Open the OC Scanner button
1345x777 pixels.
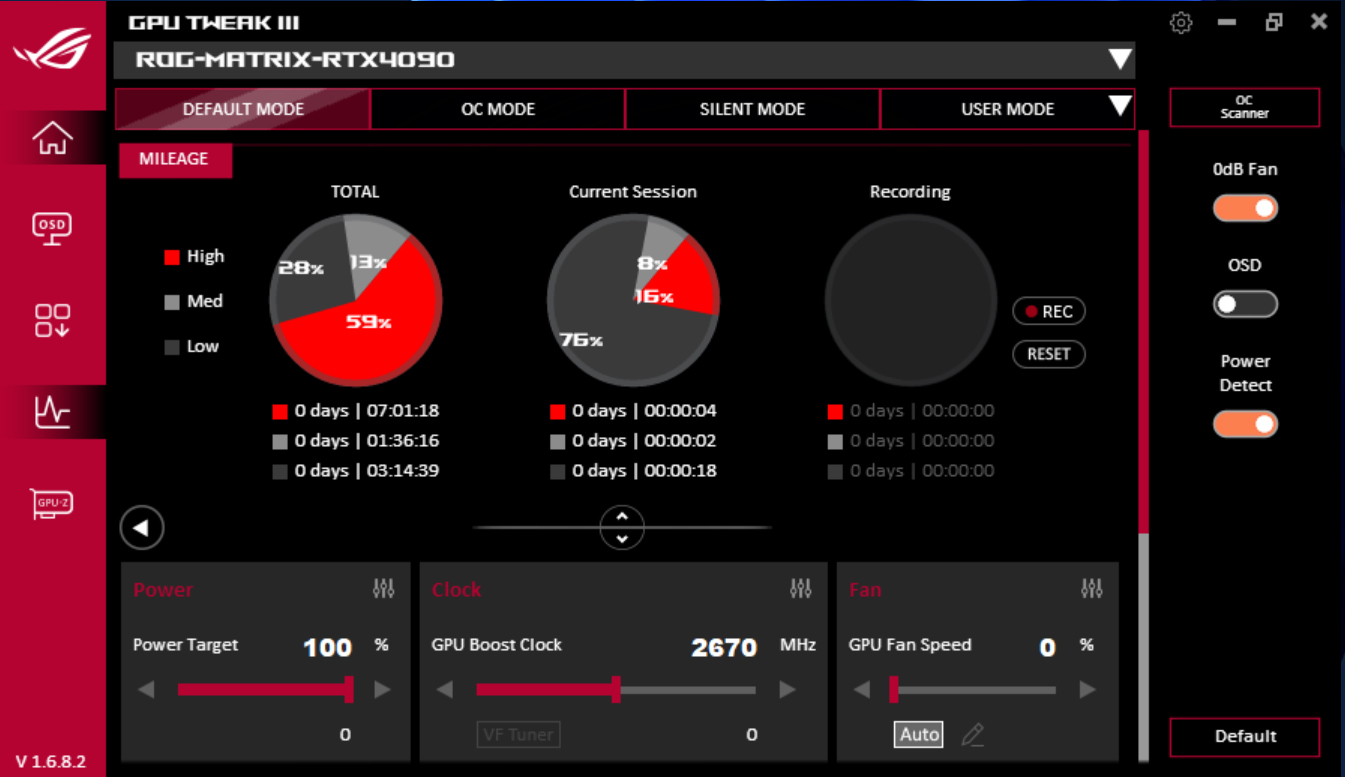(x=1245, y=107)
